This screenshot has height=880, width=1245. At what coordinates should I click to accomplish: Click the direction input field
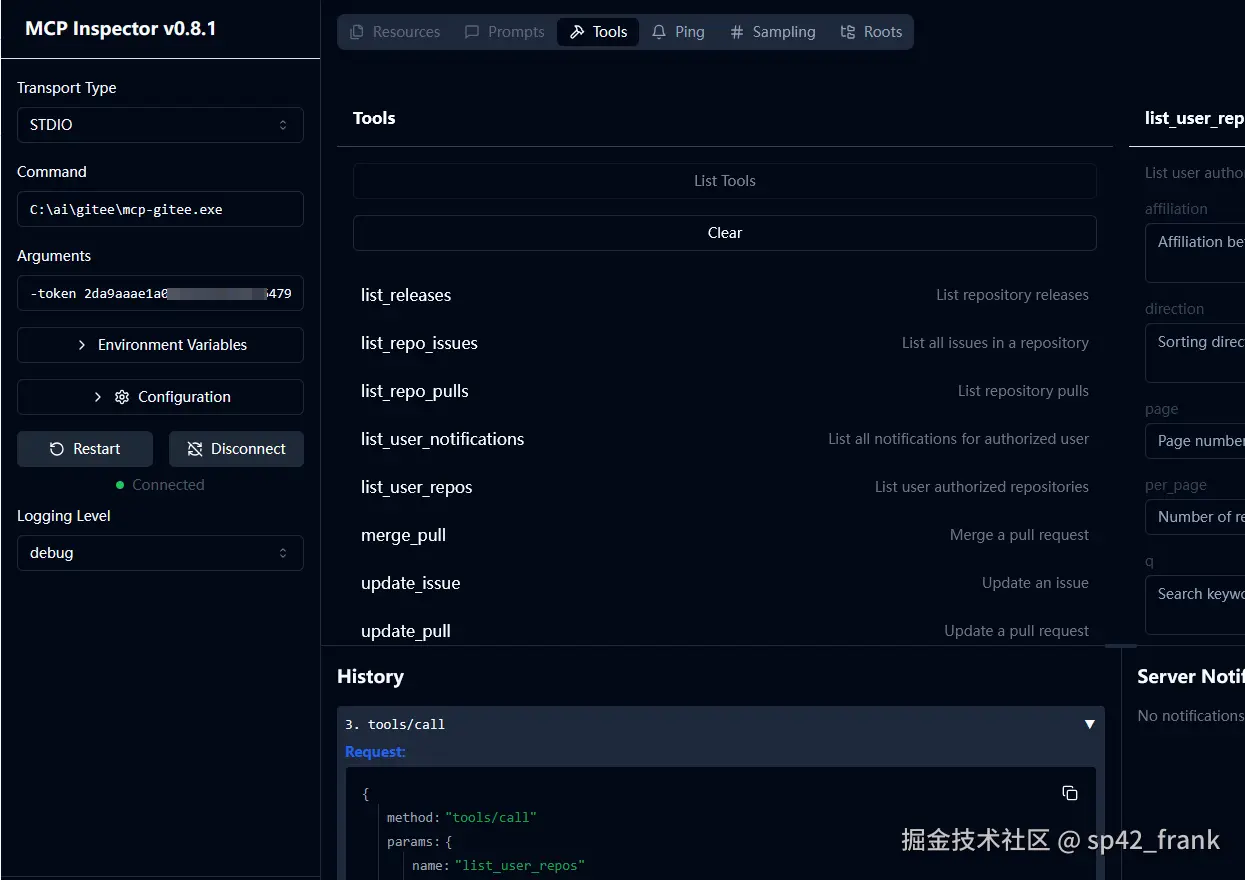[1195, 353]
